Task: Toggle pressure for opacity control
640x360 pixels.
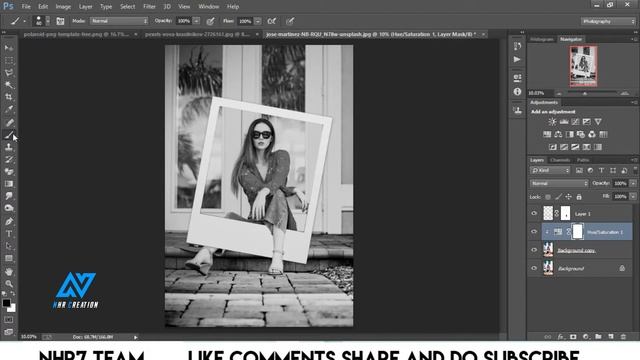Action: 211,21
